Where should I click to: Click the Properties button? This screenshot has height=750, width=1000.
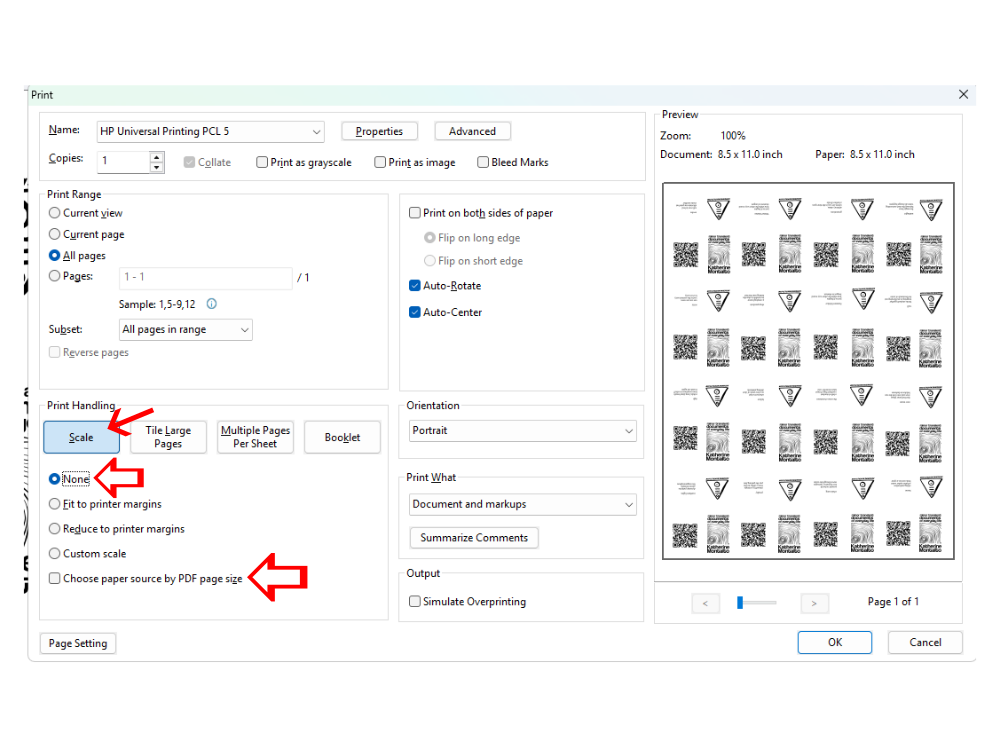click(379, 131)
